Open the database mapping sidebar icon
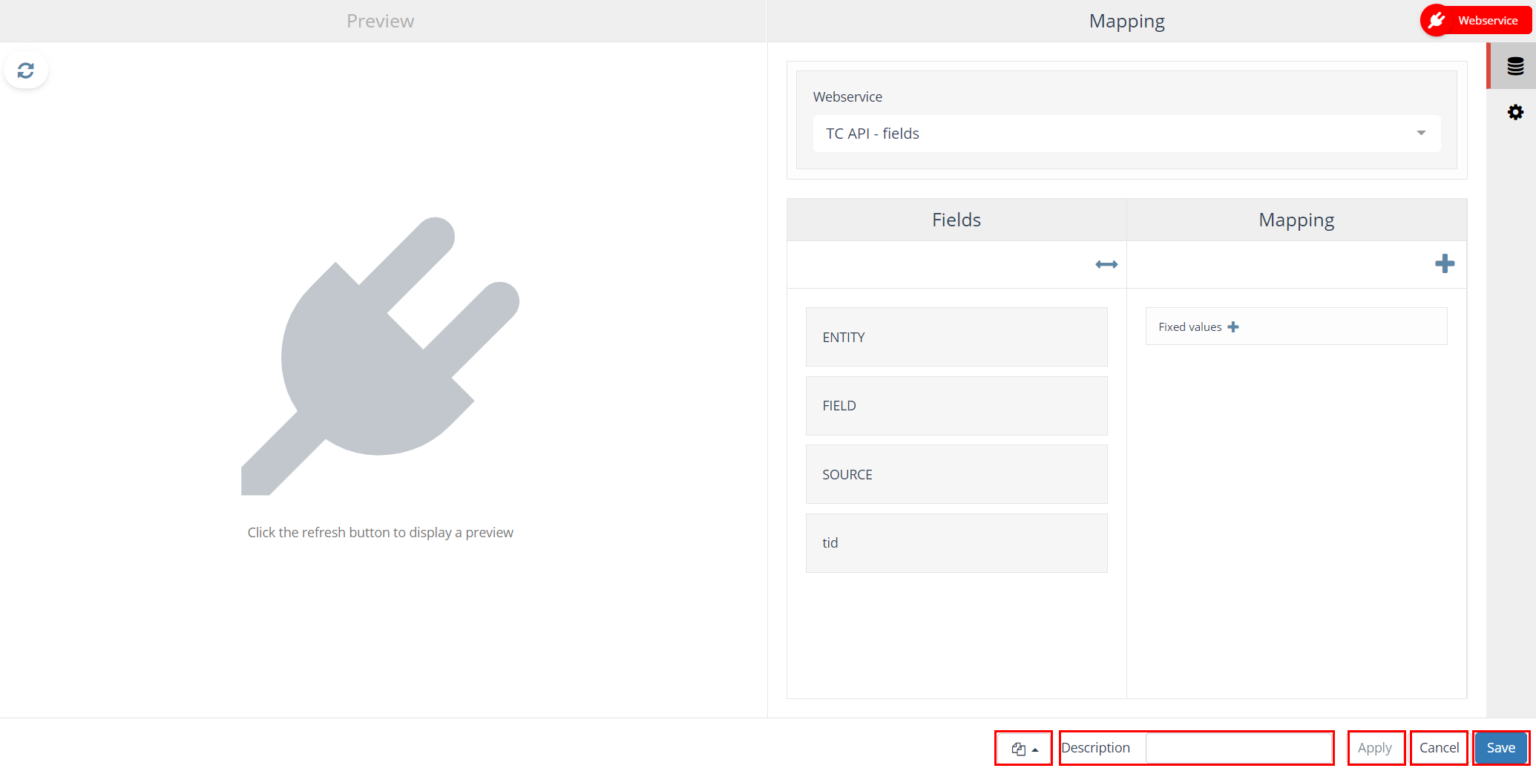This screenshot has width=1536, height=771. click(1515, 67)
